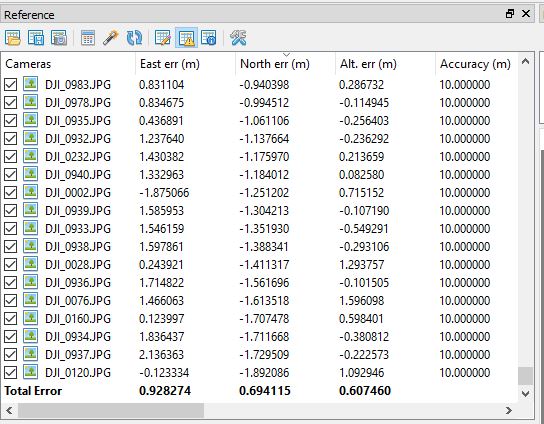Uncheck camera DJI_0932.JPG checkbox
544x424 pixels.
(11, 138)
